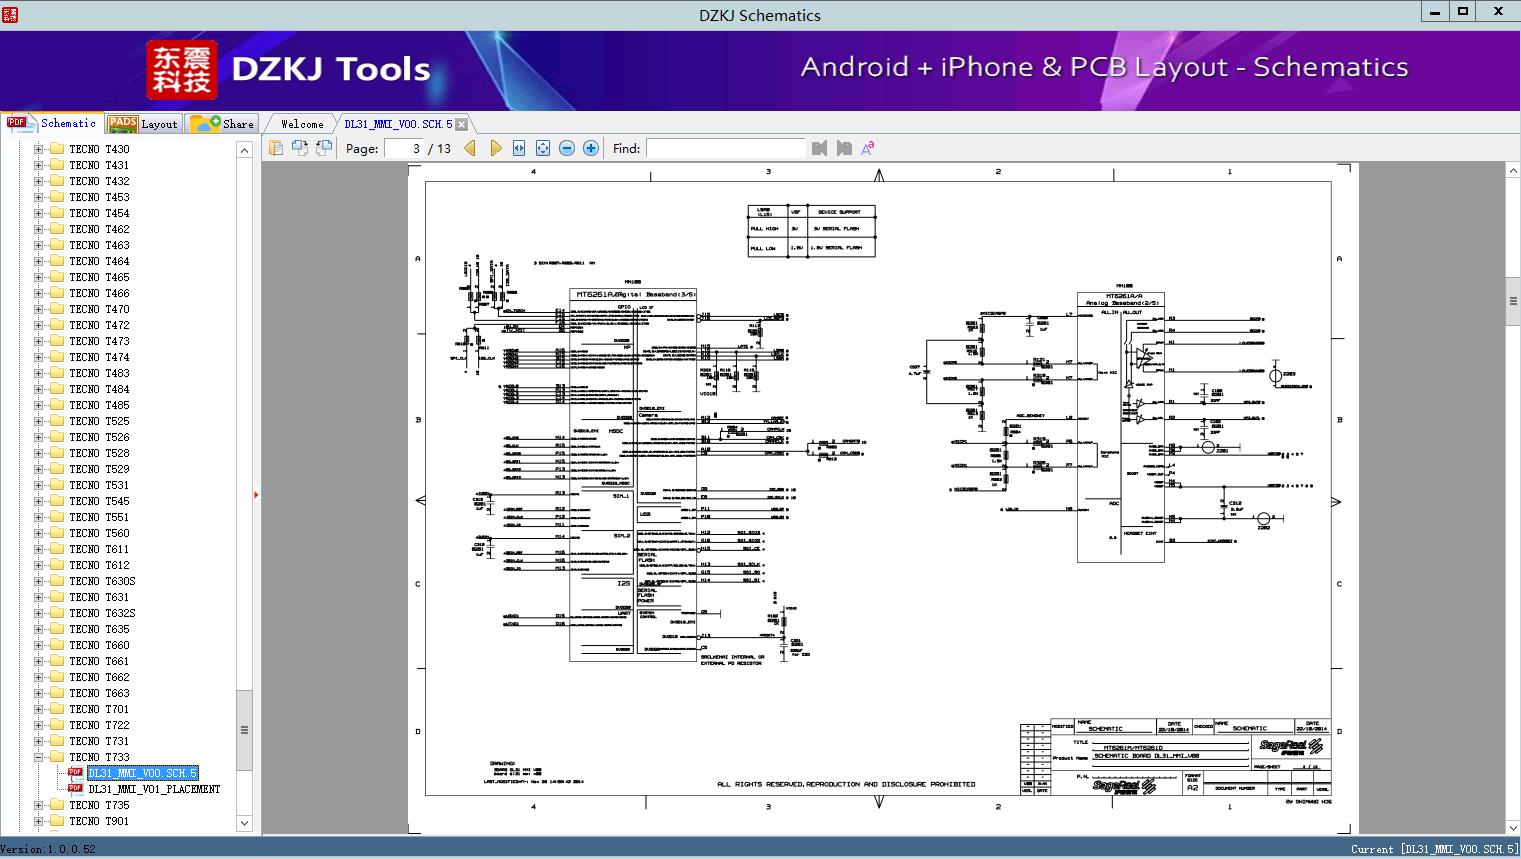Open DL31_MMI_V01_PLACEMENT file
1521x859 pixels.
point(154,789)
